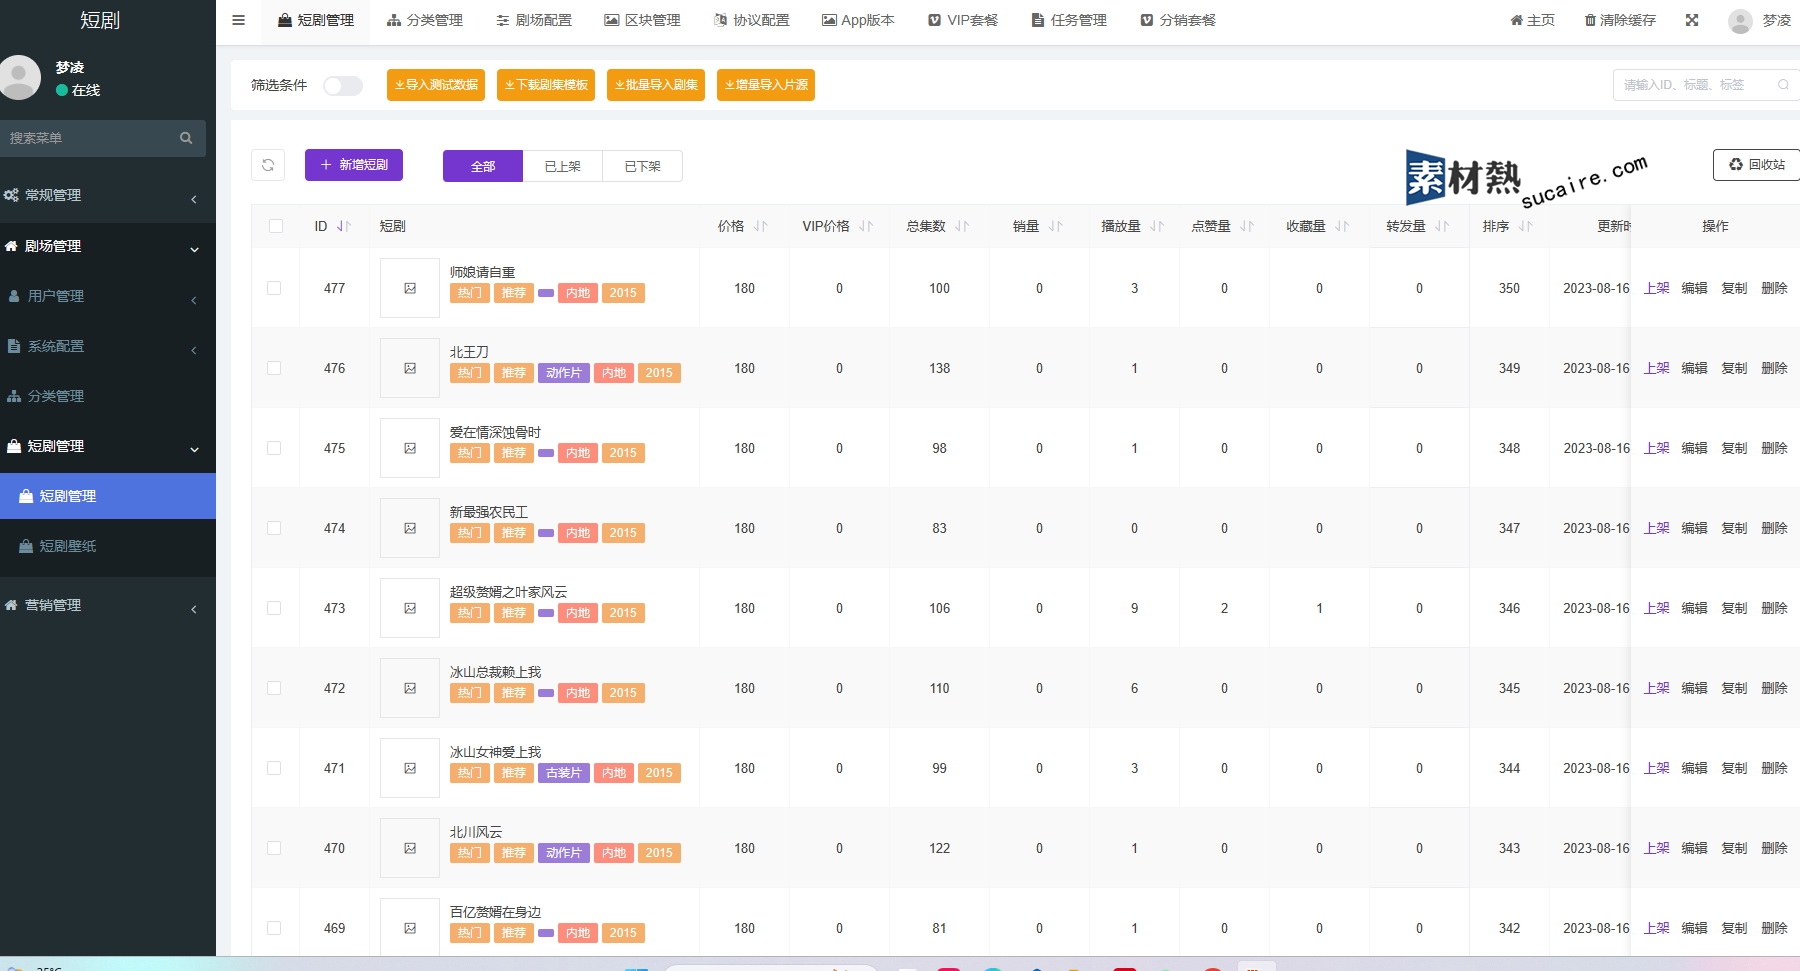Image resolution: width=1800 pixels, height=971 pixels.
Task: Click the 导入测试数据 button
Action: point(436,85)
